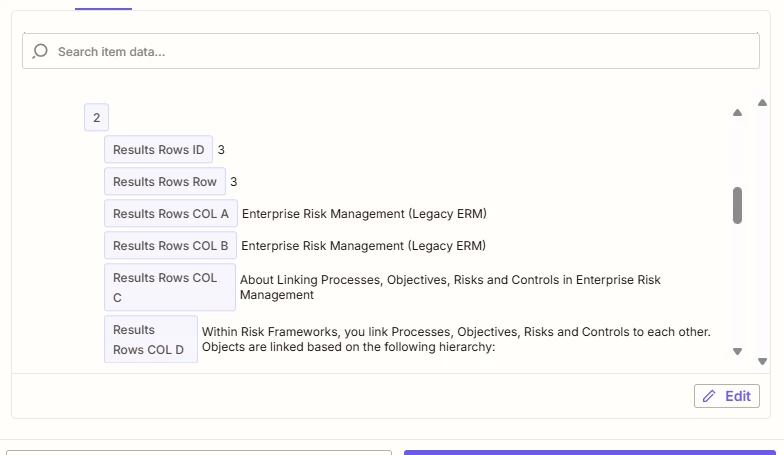Select the Results Rows Row label
The width and height of the screenshot is (784, 455).
pos(165,182)
